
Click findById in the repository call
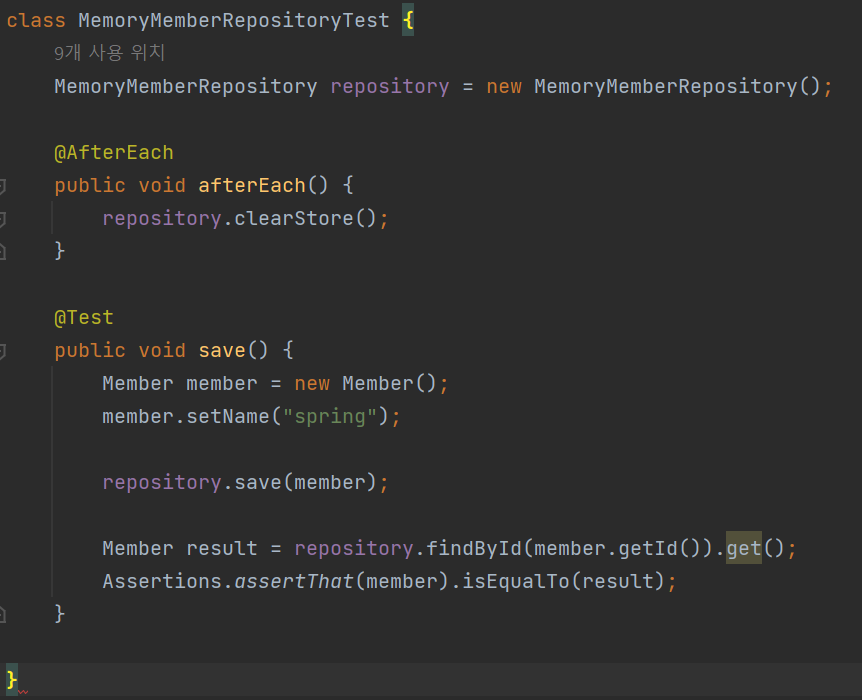(x=473, y=548)
